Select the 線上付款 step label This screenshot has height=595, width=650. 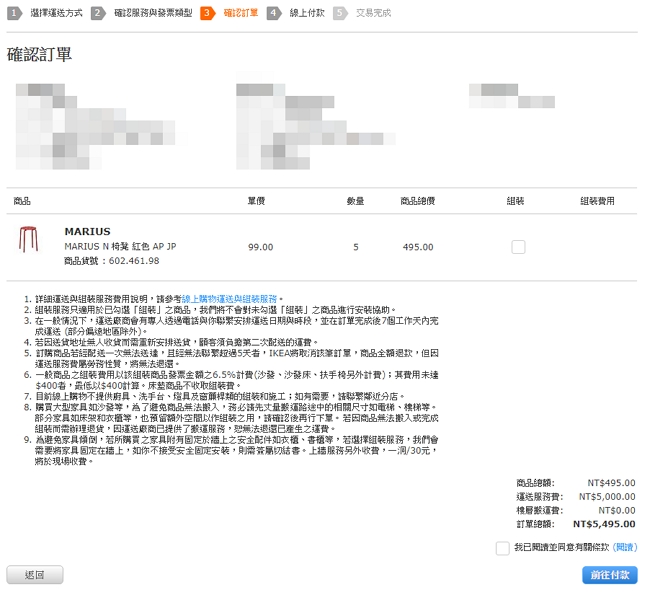[x=307, y=13]
